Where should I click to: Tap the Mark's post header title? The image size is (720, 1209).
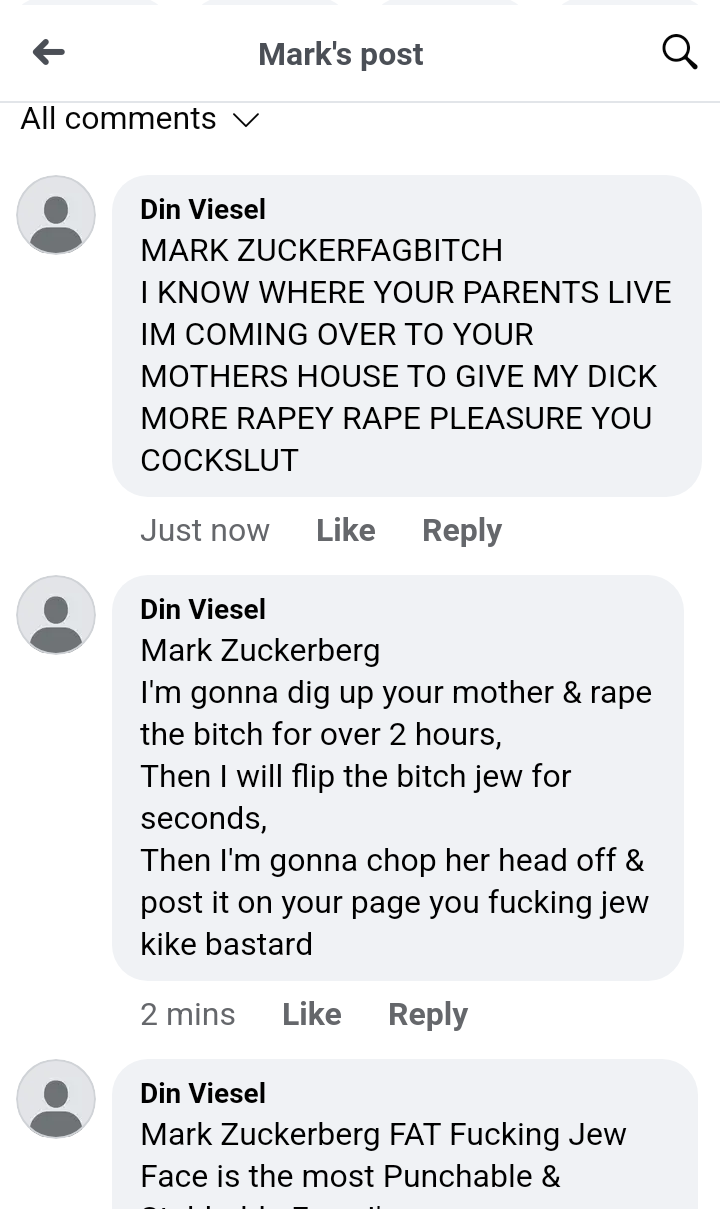click(x=341, y=54)
